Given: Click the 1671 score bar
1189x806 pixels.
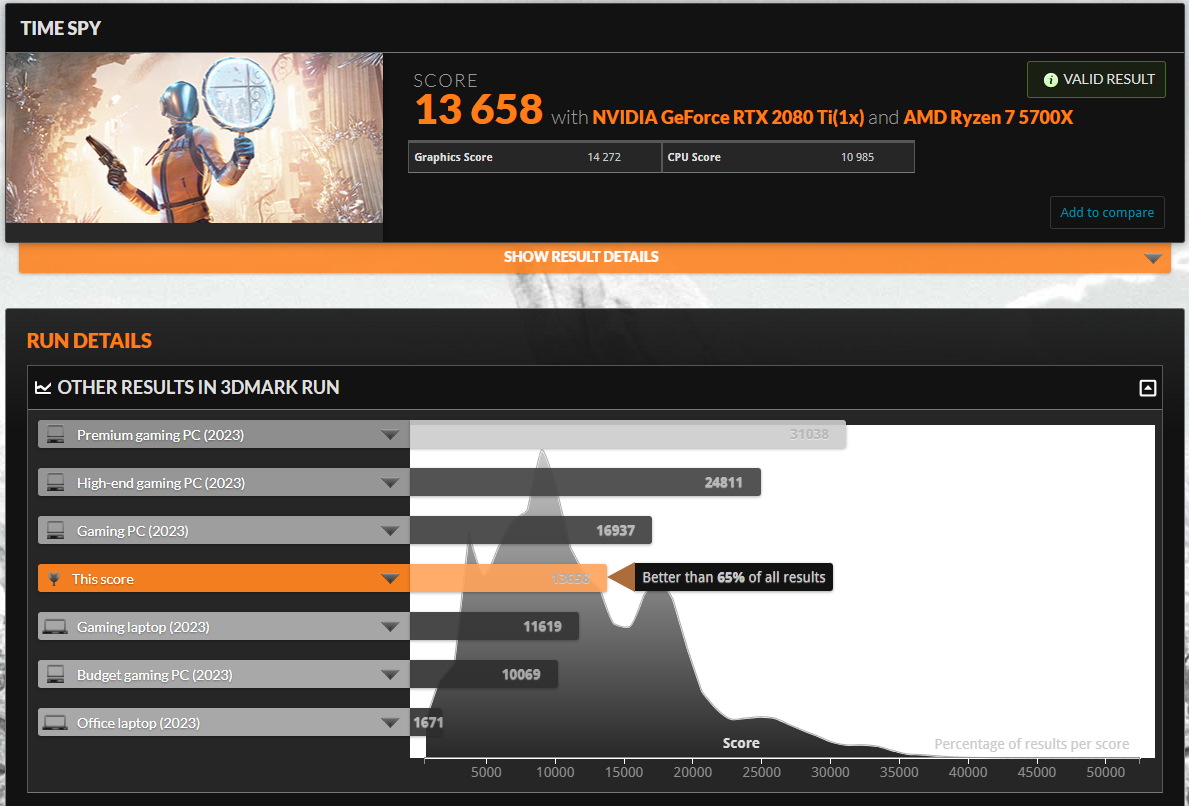Looking at the screenshot, I should [428, 723].
